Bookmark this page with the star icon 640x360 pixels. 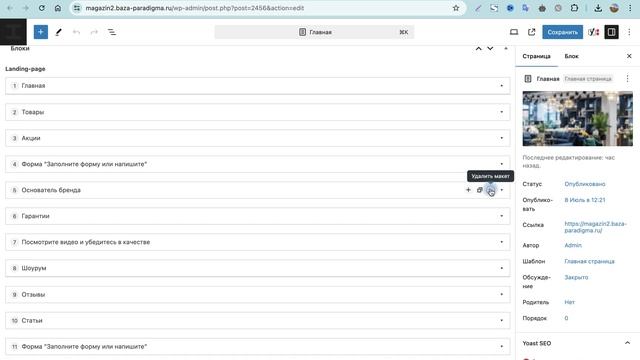point(456,8)
